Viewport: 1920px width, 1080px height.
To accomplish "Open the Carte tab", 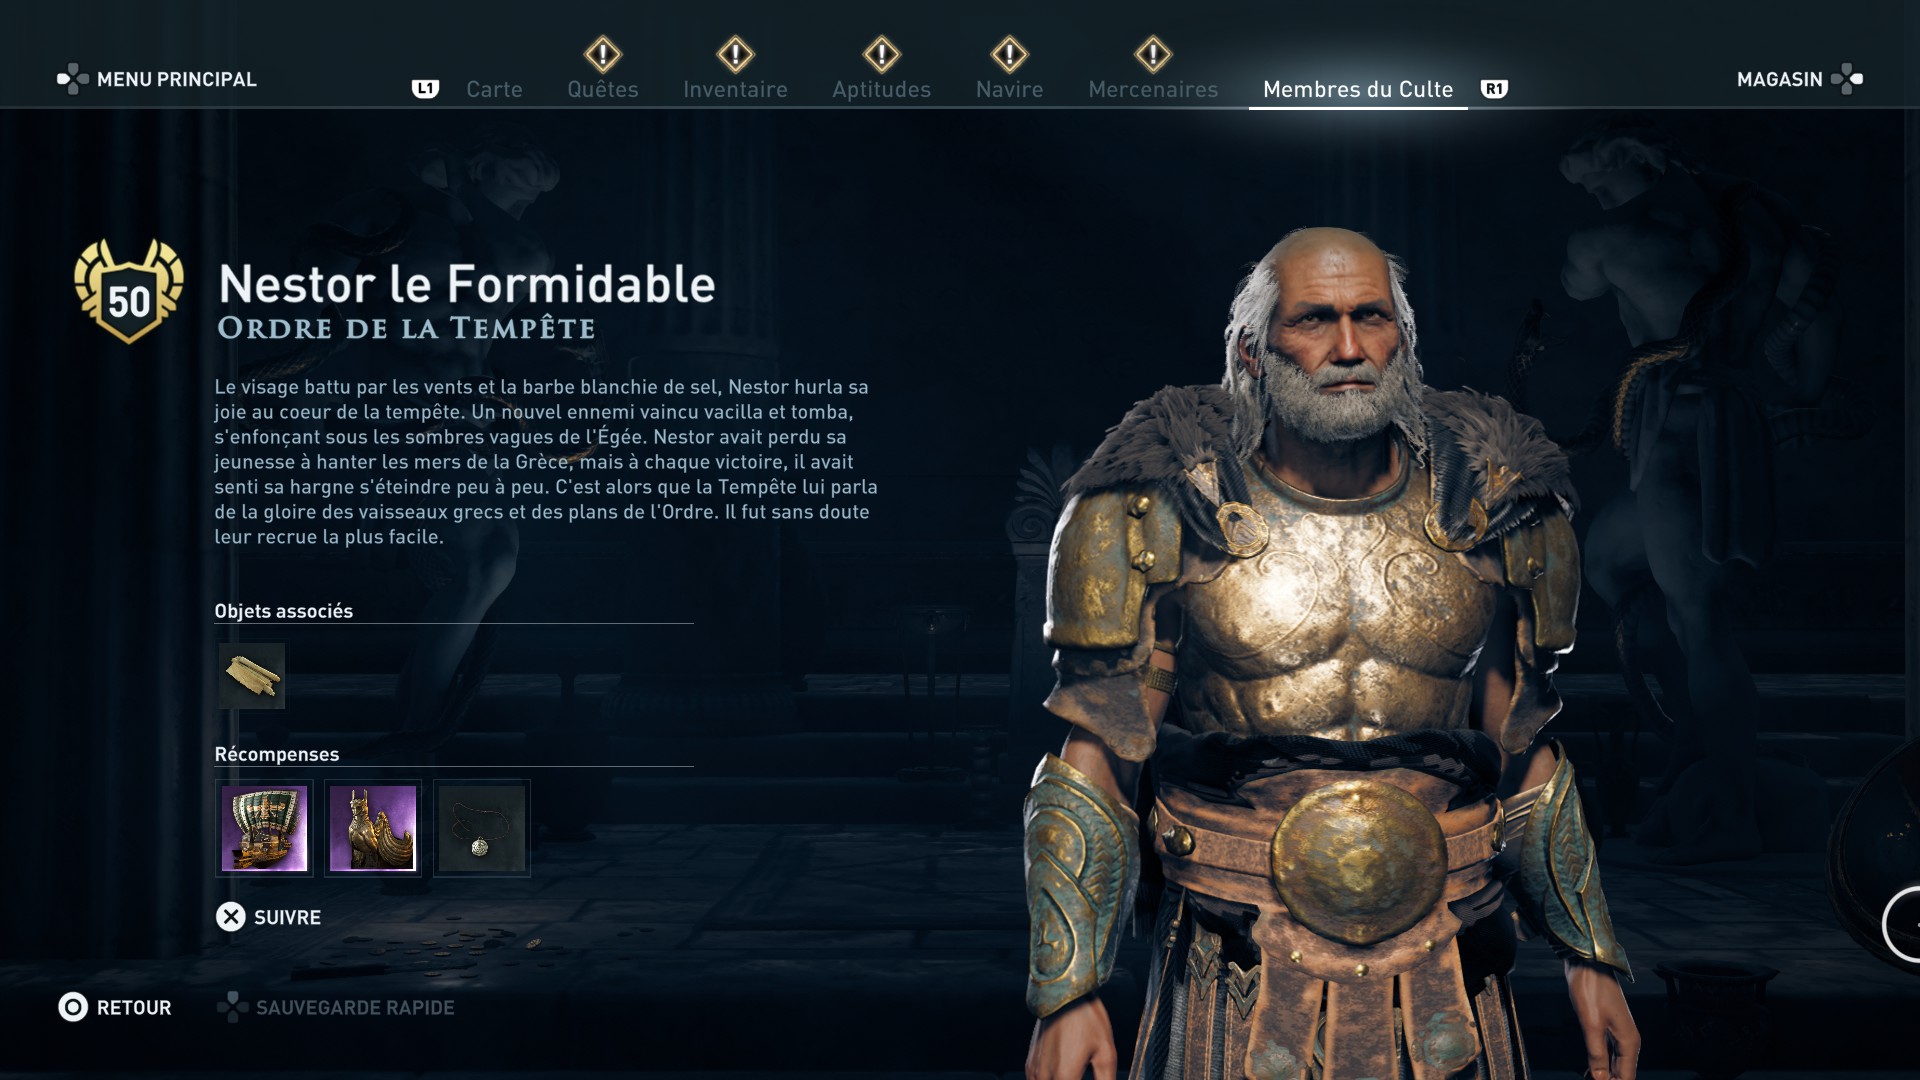I will [x=494, y=89].
